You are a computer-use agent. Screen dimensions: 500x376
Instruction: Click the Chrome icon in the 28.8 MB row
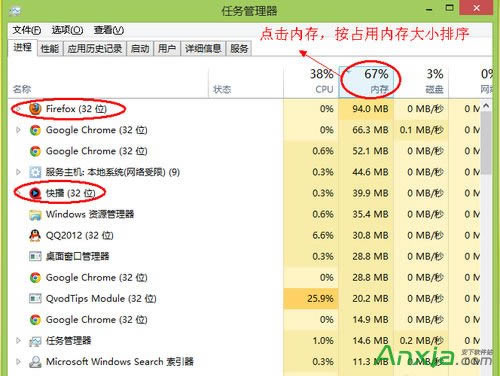pyautogui.click(x=35, y=277)
